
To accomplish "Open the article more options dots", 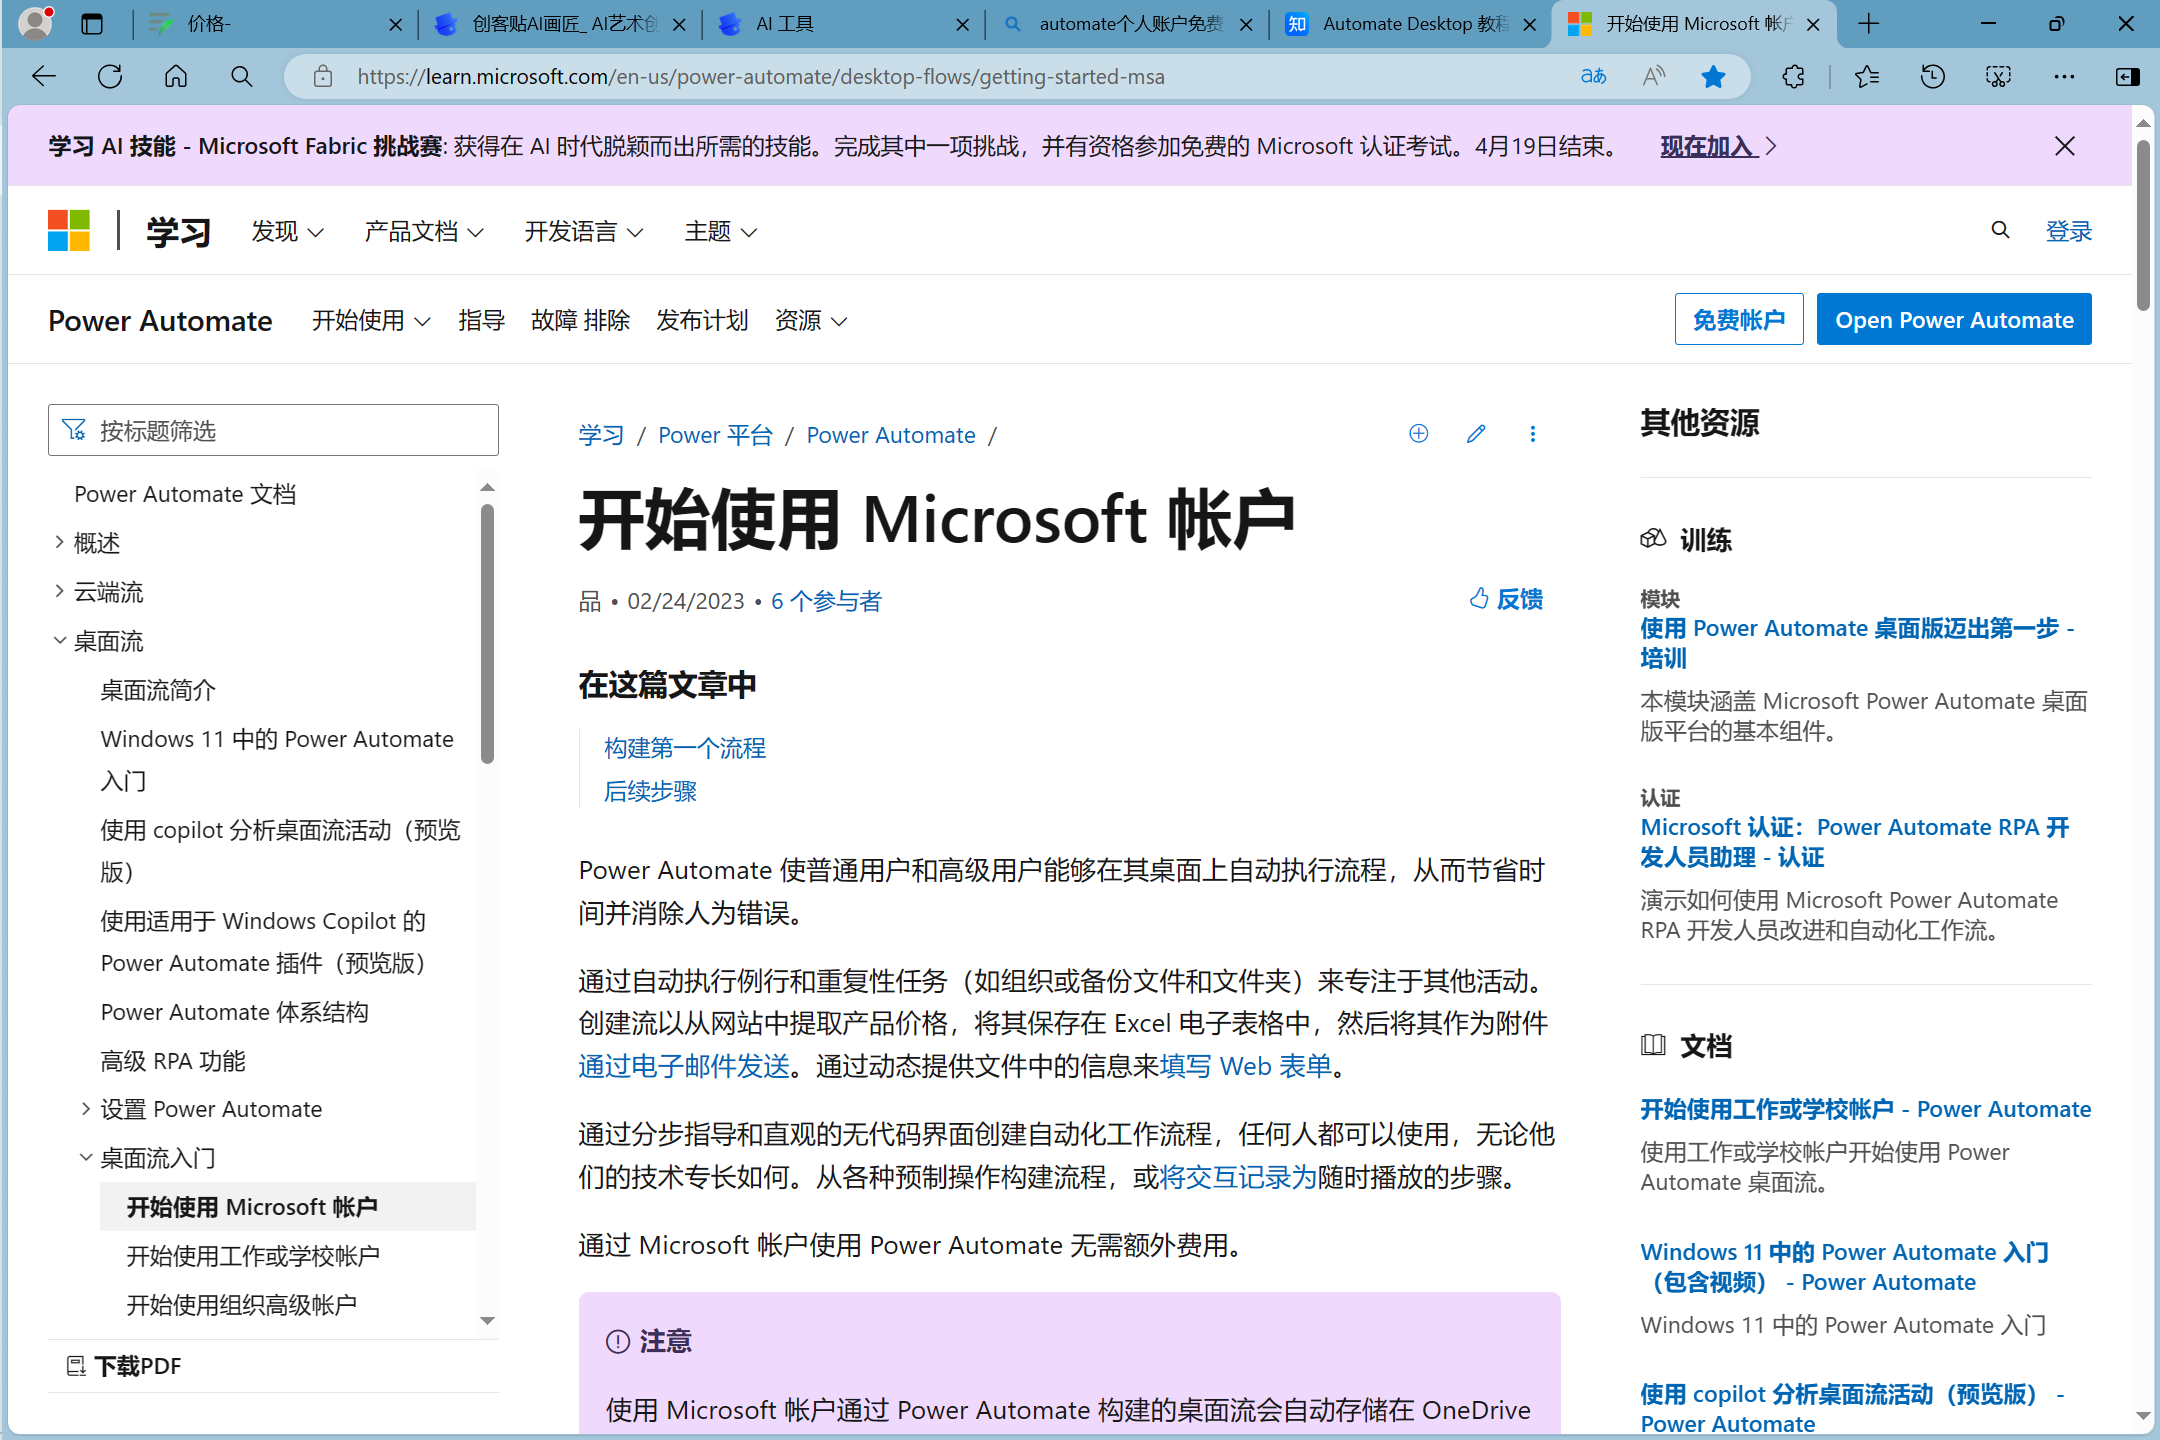I will (1533, 434).
